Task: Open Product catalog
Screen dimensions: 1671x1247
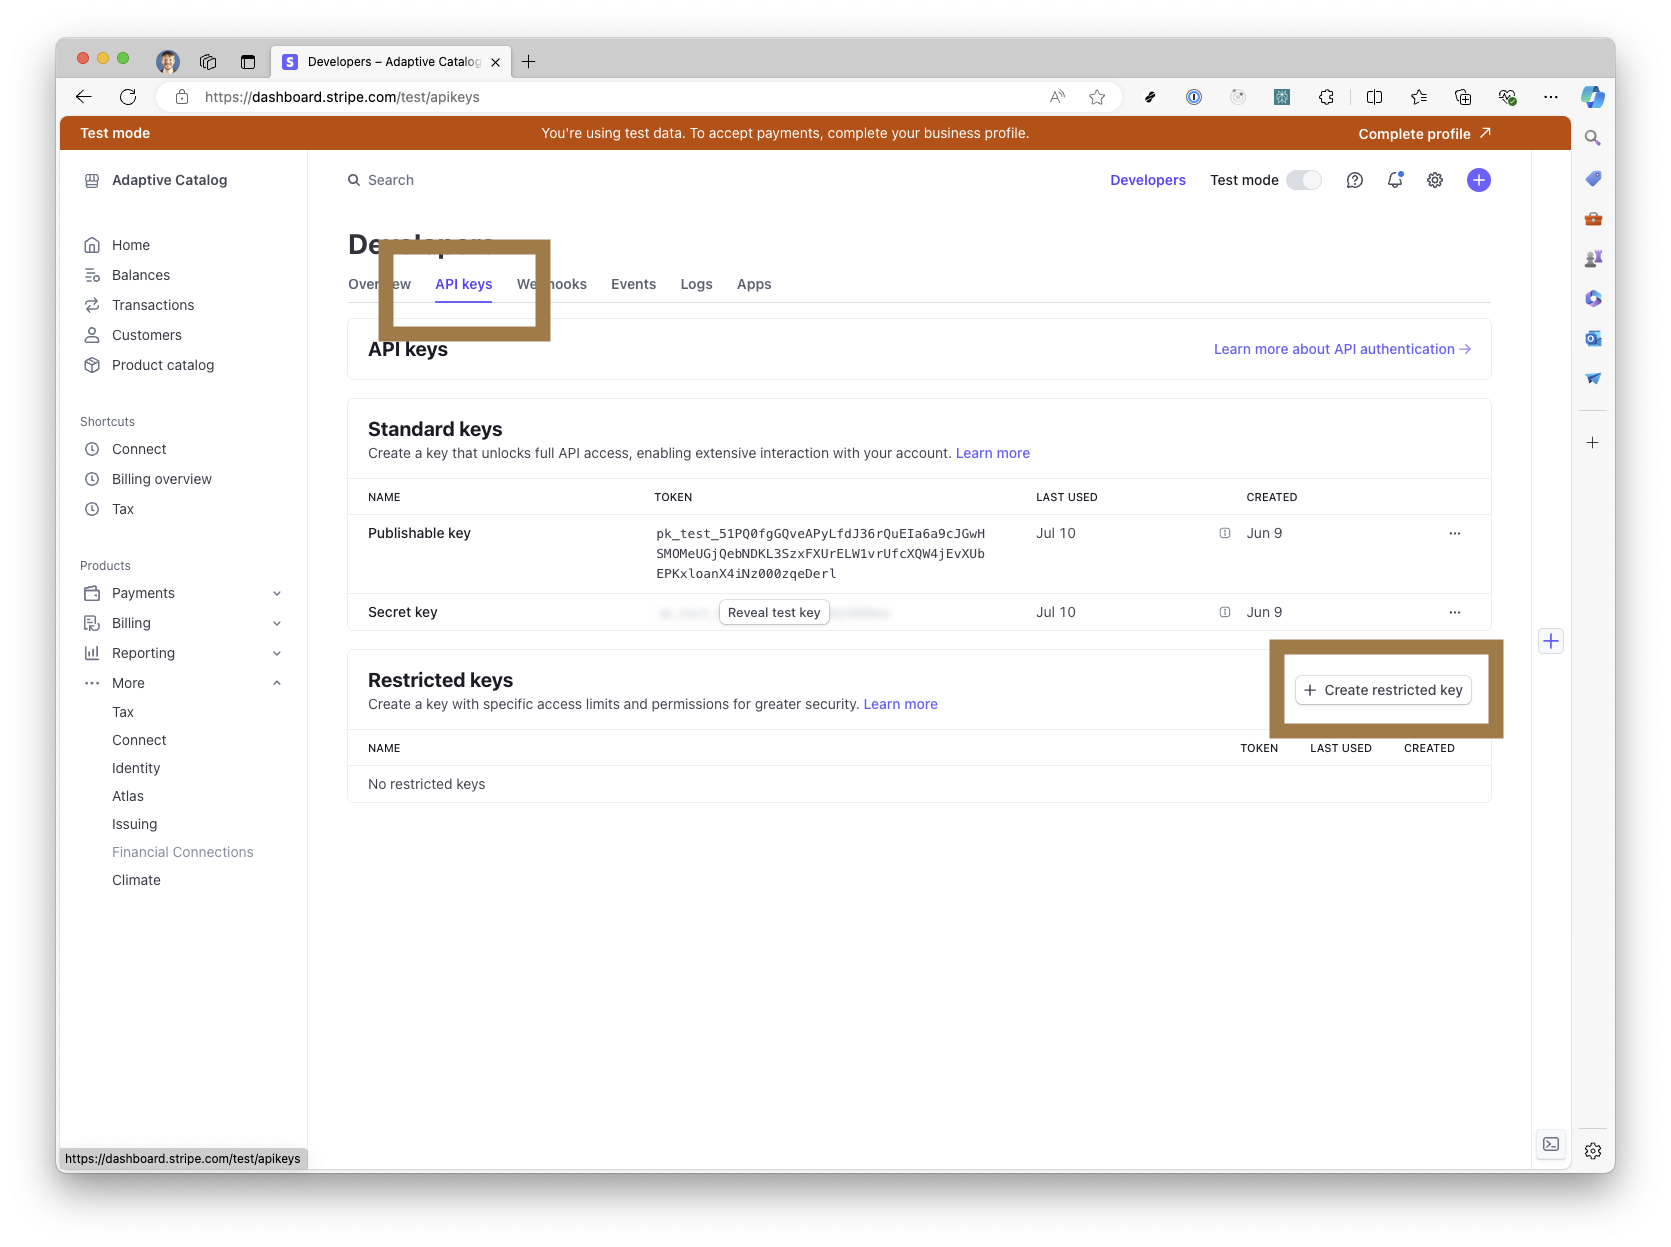Action: (x=163, y=365)
